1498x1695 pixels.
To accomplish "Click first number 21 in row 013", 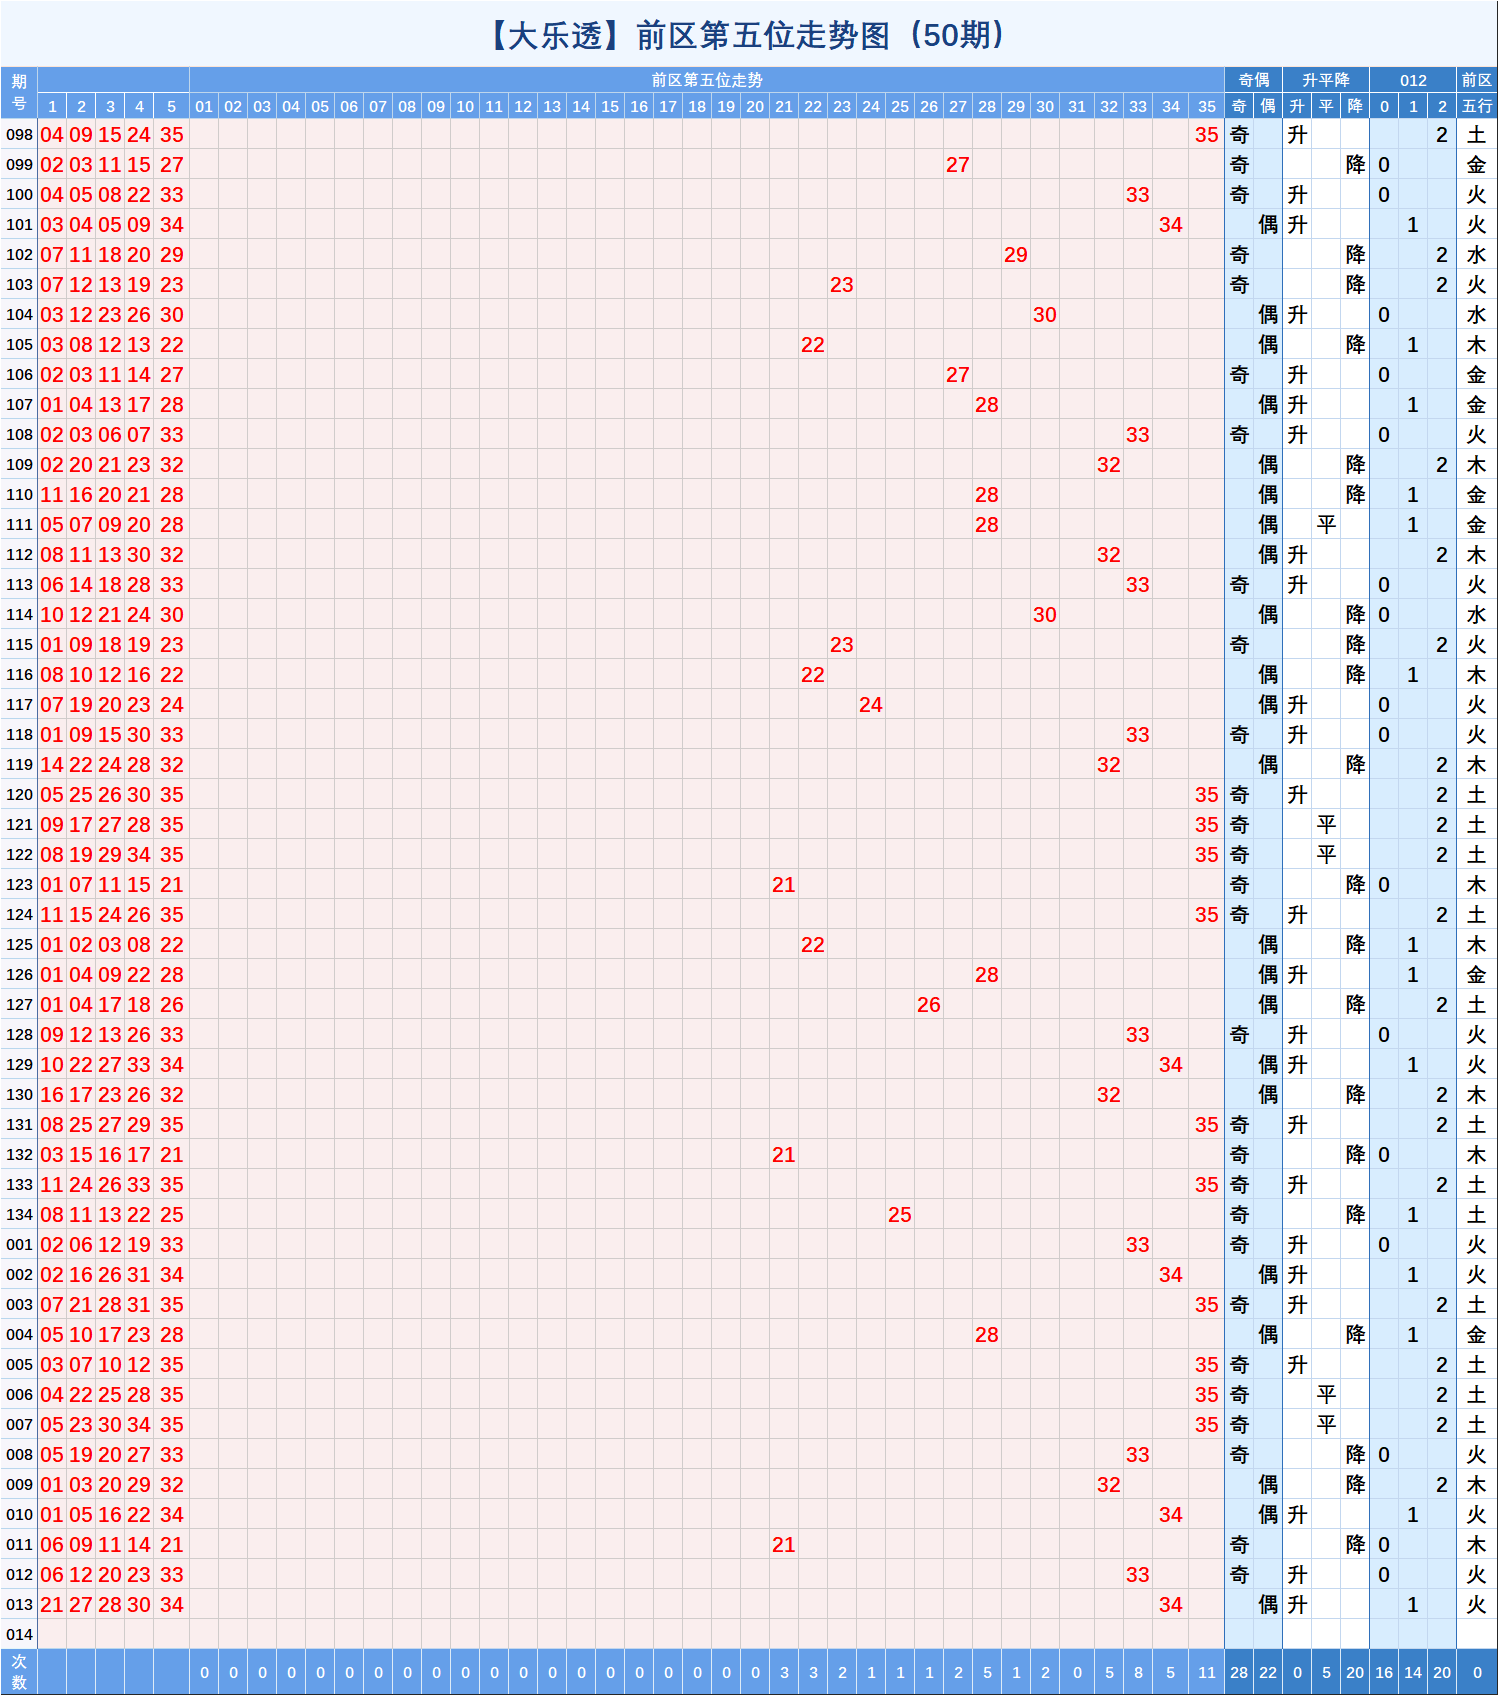I will [52, 1605].
